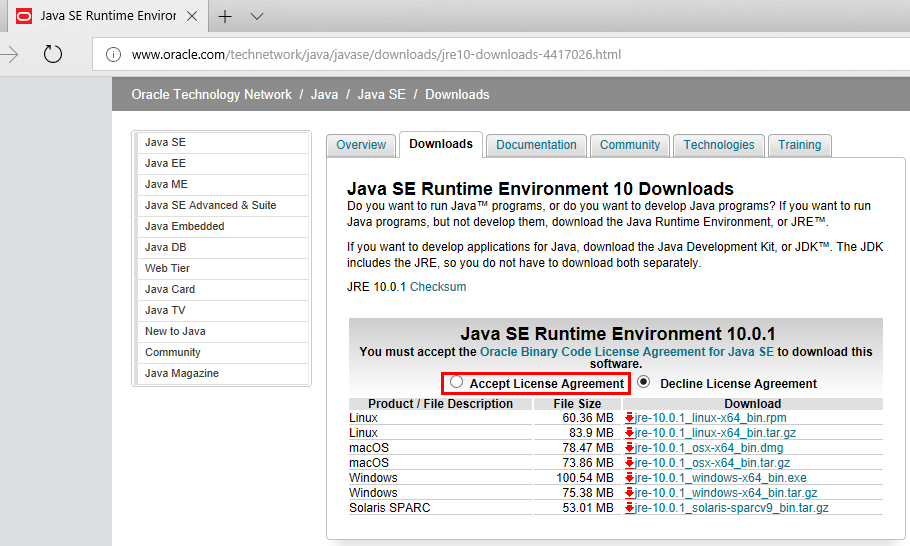Click the Java breadcrumb link
Screen dimensions: 910x546
click(x=324, y=95)
